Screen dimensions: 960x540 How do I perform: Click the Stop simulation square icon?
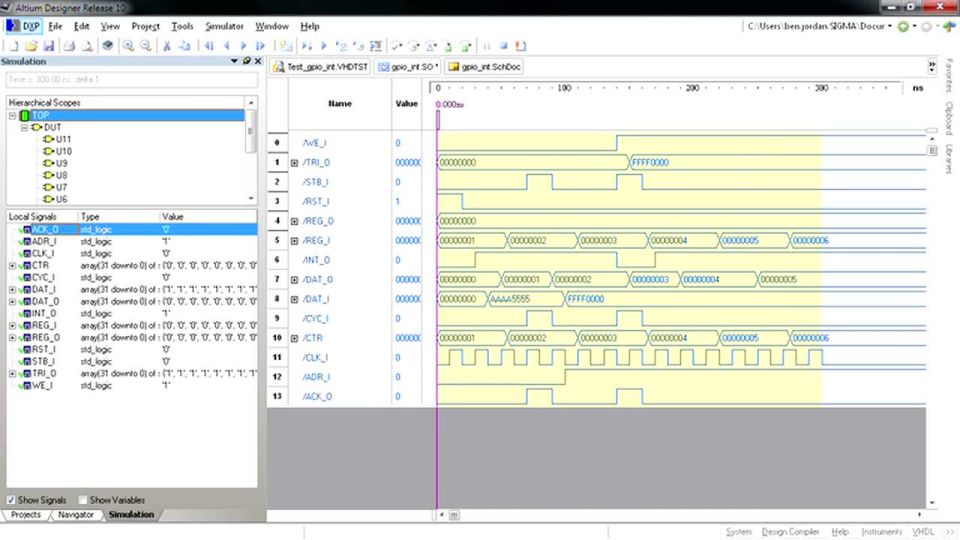coord(503,46)
